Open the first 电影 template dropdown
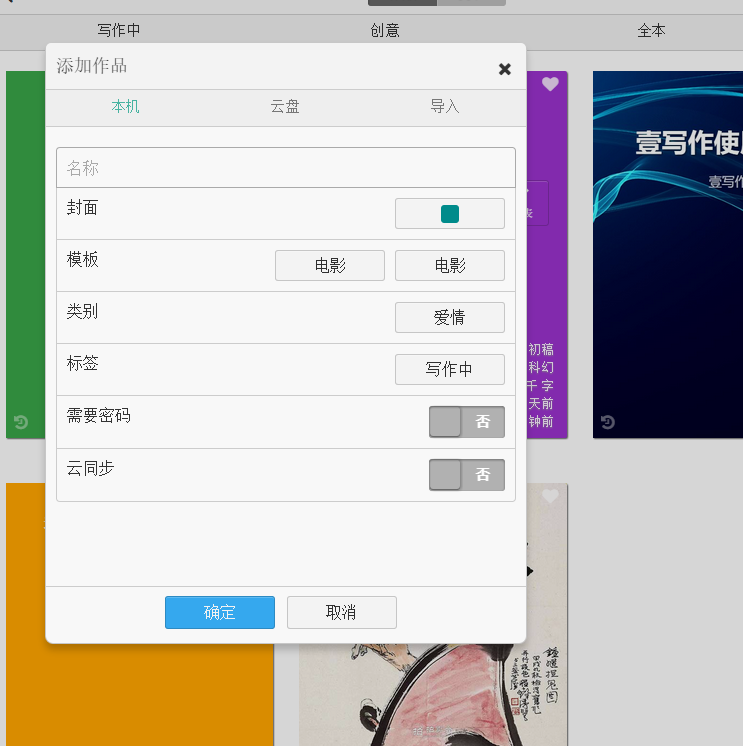The width and height of the screenshot is (743, 746). [x=330, y=266]
